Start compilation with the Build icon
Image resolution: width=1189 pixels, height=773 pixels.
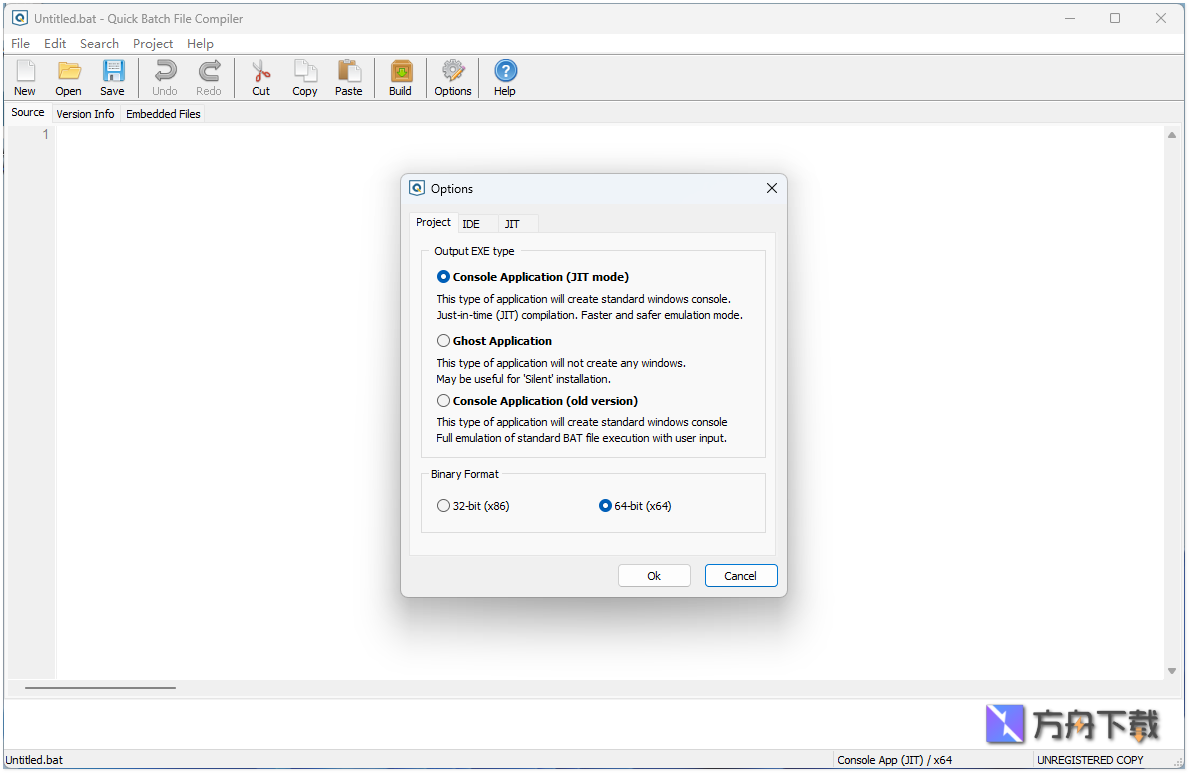click(x=400, y=77)
